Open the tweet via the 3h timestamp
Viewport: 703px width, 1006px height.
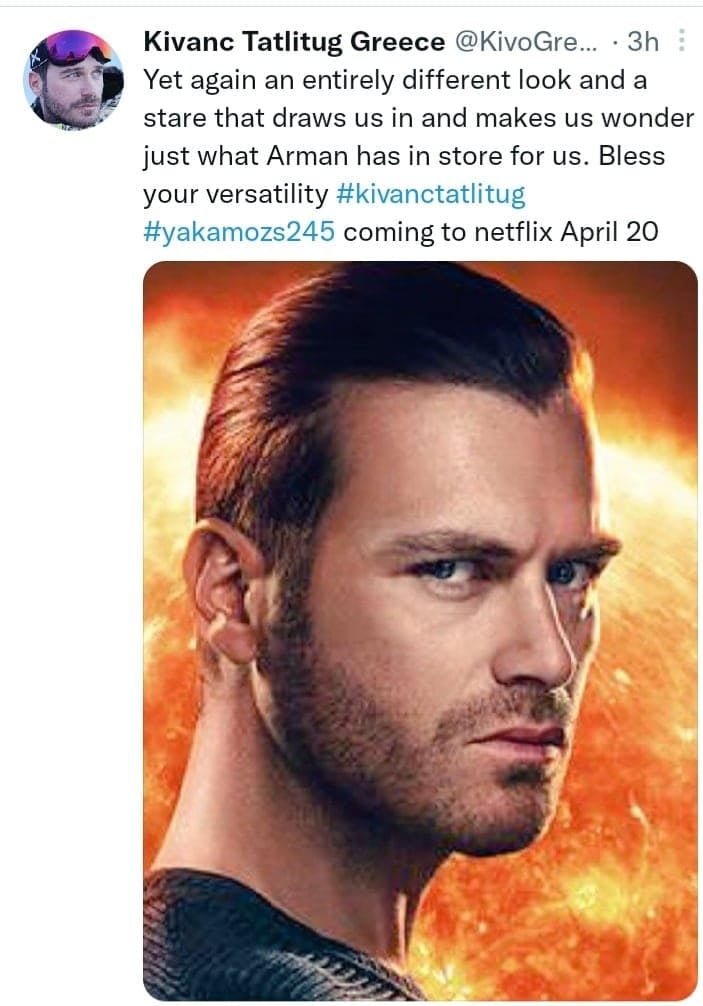tap(645, 42)
